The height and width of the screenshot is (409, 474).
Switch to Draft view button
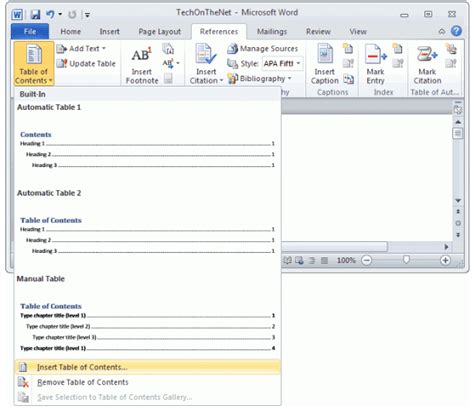click(x=324, y=260)
